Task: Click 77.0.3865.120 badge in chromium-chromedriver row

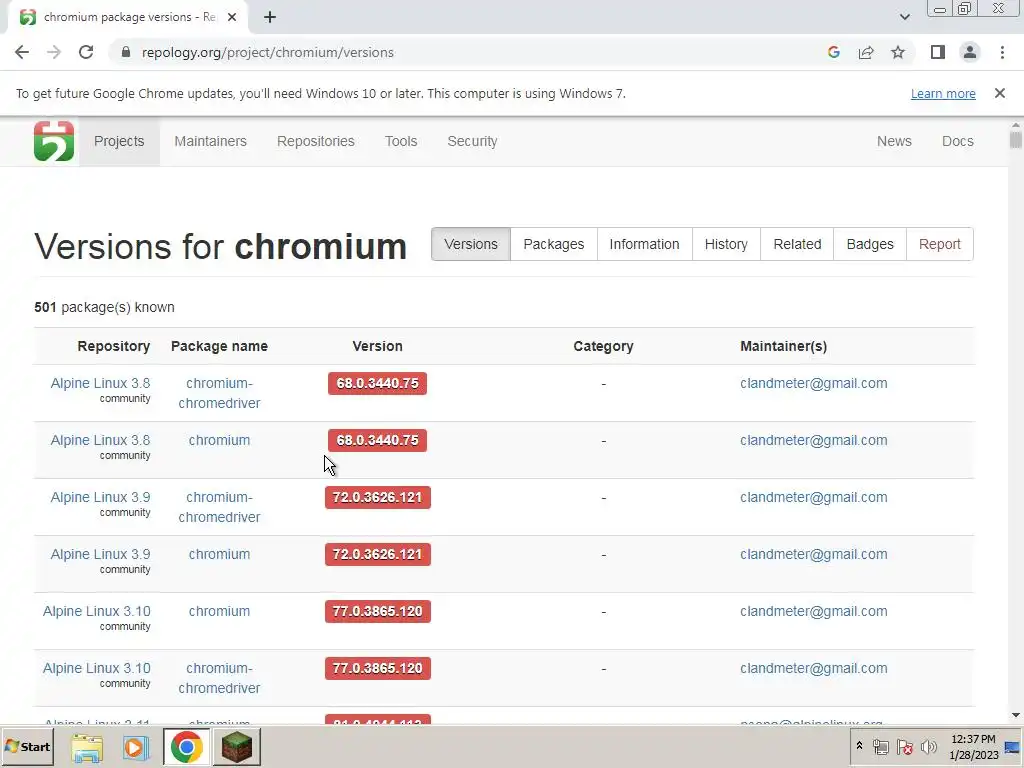Action: tap(377, 668)
